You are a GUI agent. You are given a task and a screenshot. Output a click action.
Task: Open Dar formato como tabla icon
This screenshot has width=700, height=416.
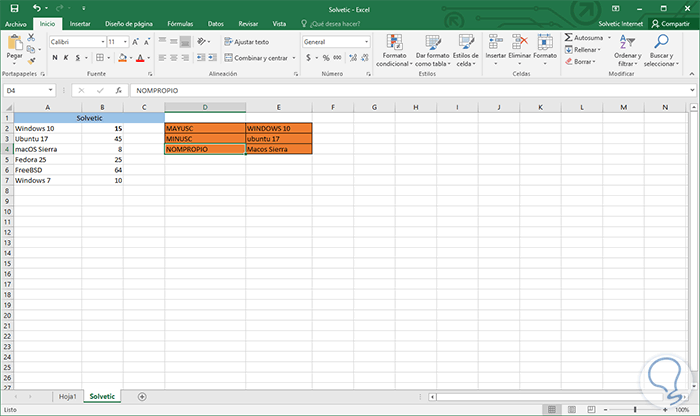[x=433, y=42]
